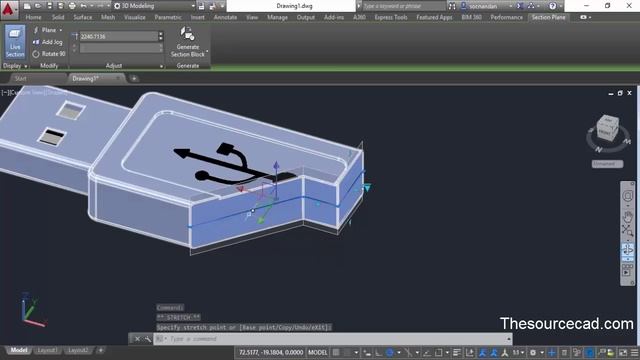Open the Home ribbon tab

(33, 17)
